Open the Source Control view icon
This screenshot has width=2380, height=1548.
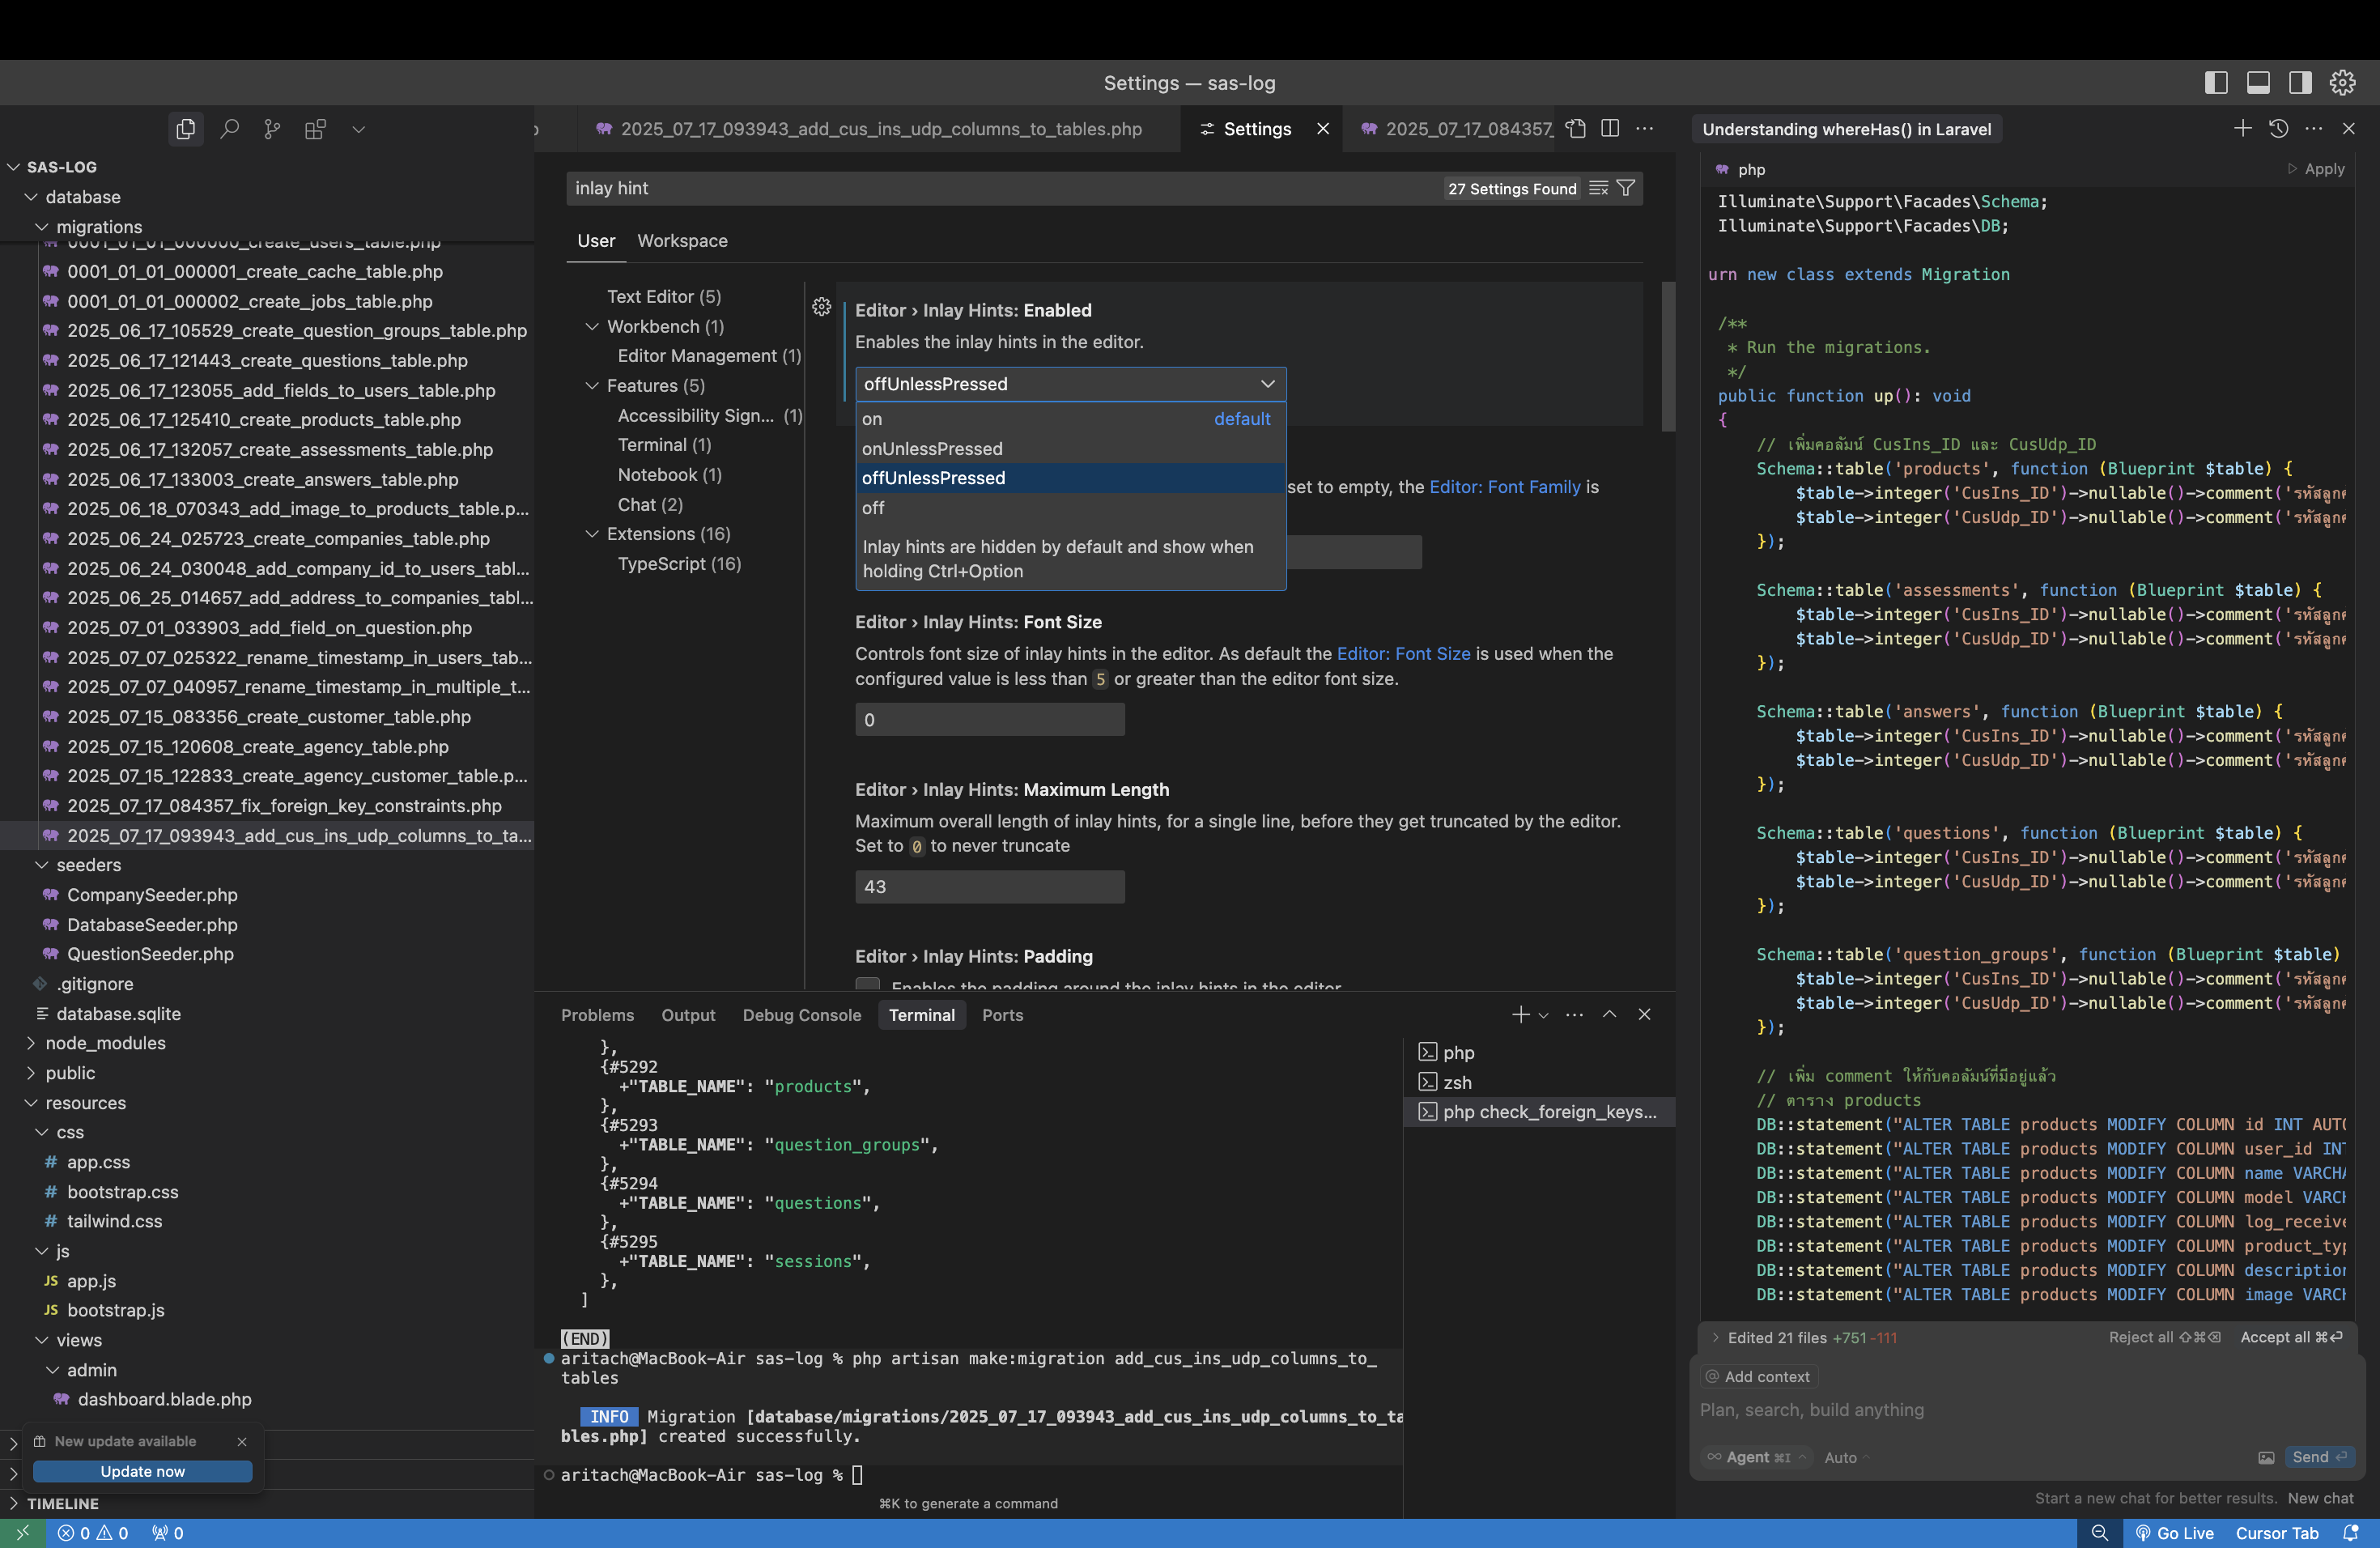click(x=272, y=129)
